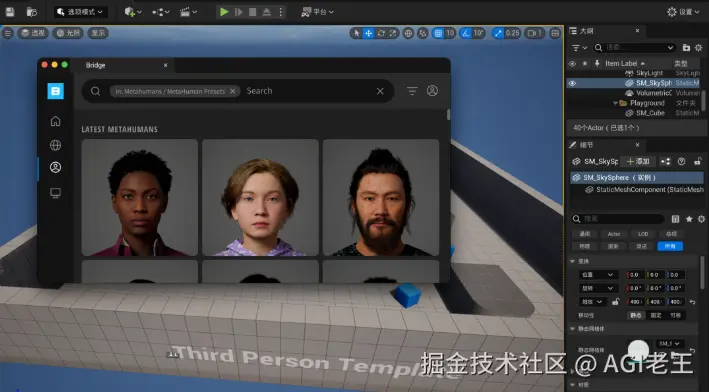This screenshot has width=709, height=392.
Task: Open the Outliner filter dropdown
Action: (x=579, y=47)
